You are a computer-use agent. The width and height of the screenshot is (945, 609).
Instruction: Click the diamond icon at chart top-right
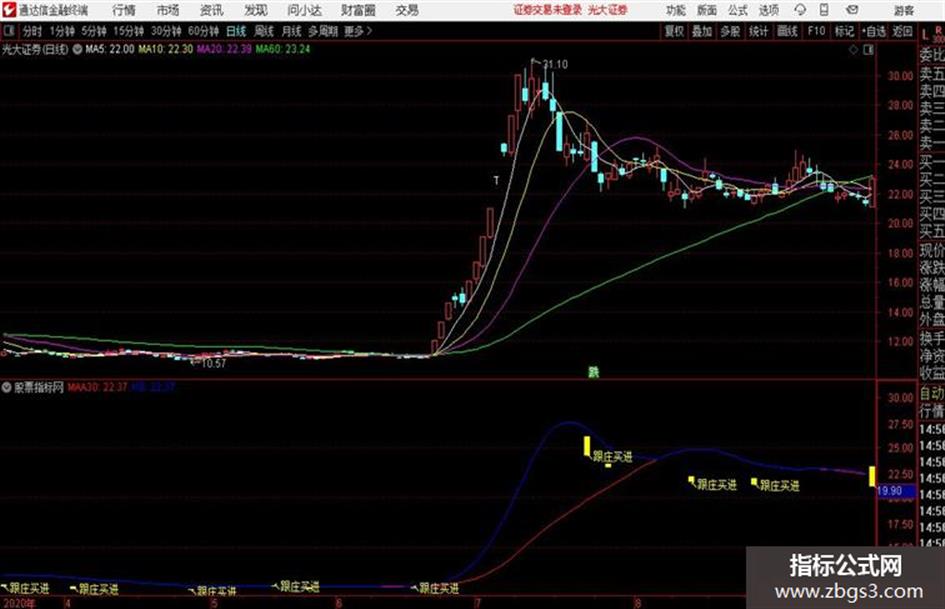(x=853, y=50)
